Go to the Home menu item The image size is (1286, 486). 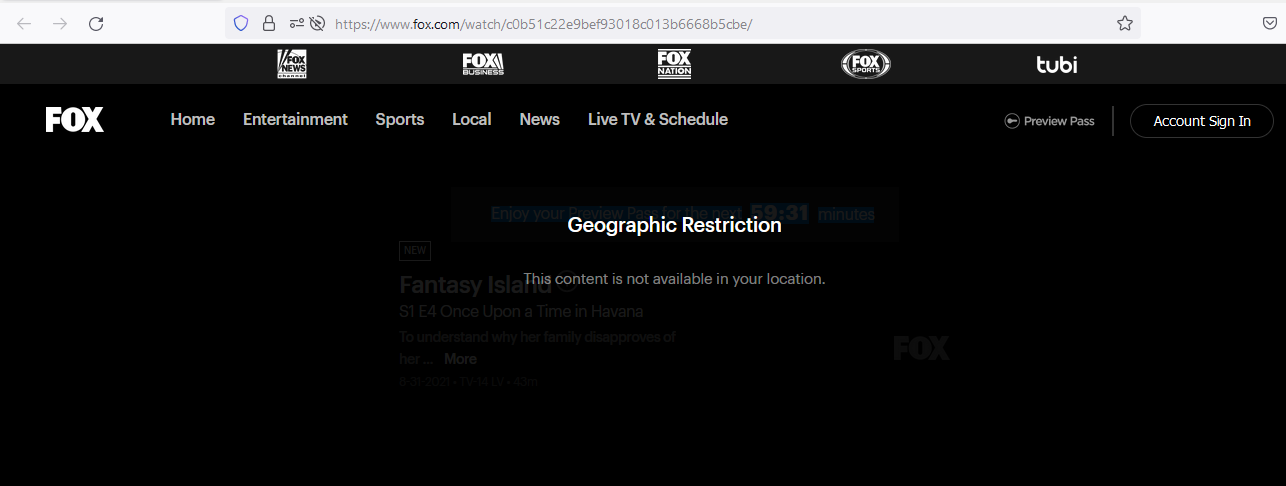pos(193,119)
